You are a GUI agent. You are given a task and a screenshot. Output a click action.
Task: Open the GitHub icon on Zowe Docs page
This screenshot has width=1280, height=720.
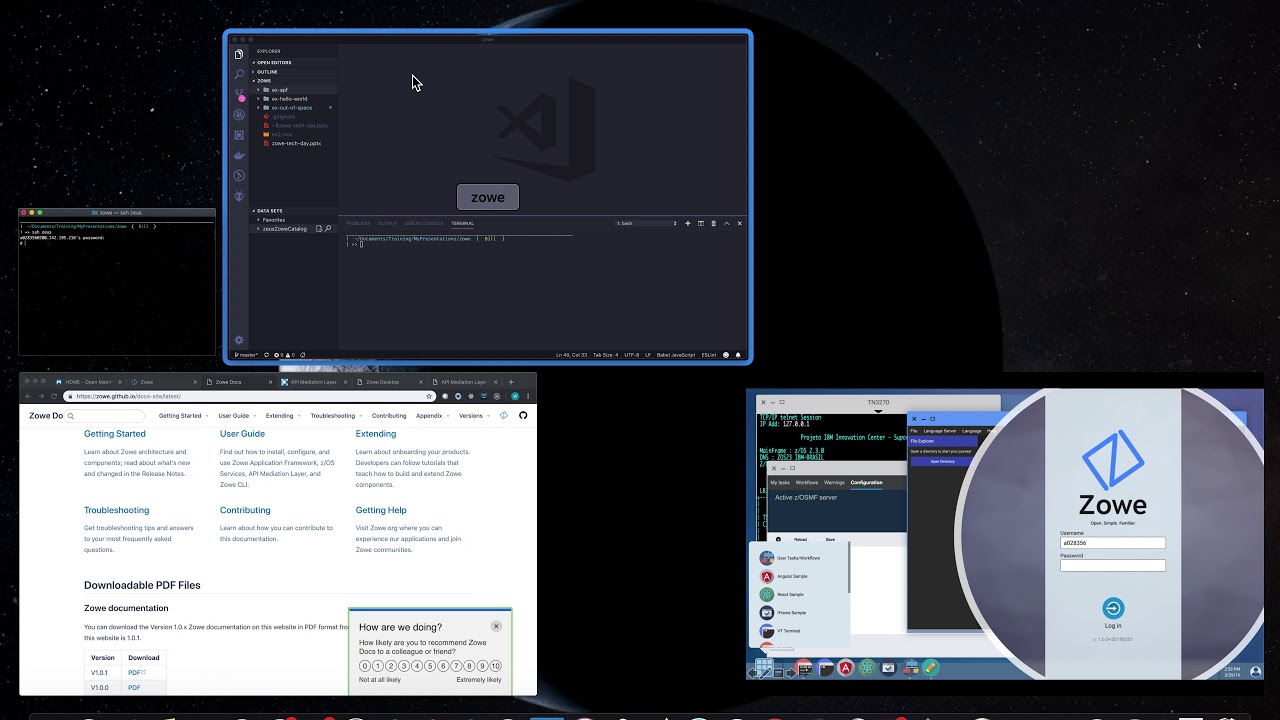pyautogui.click(x=523, y=415)
